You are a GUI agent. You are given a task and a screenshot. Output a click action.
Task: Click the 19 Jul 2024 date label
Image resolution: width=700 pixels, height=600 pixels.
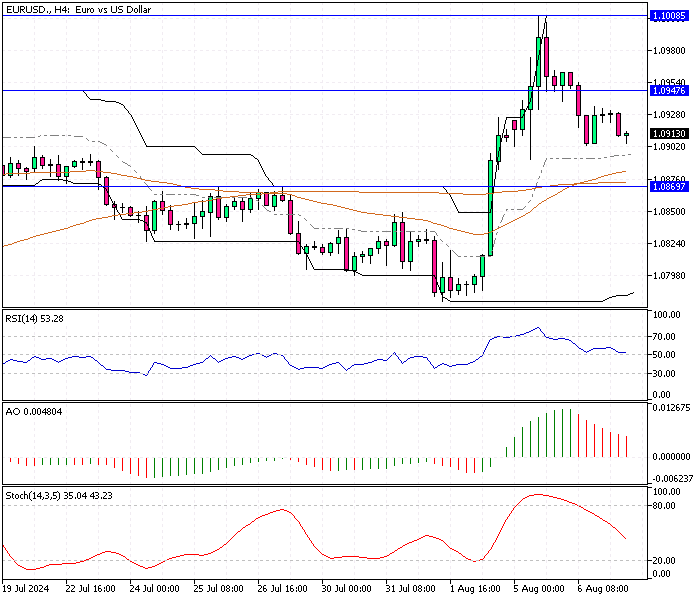pyautogui.click(x=27, y=590)
